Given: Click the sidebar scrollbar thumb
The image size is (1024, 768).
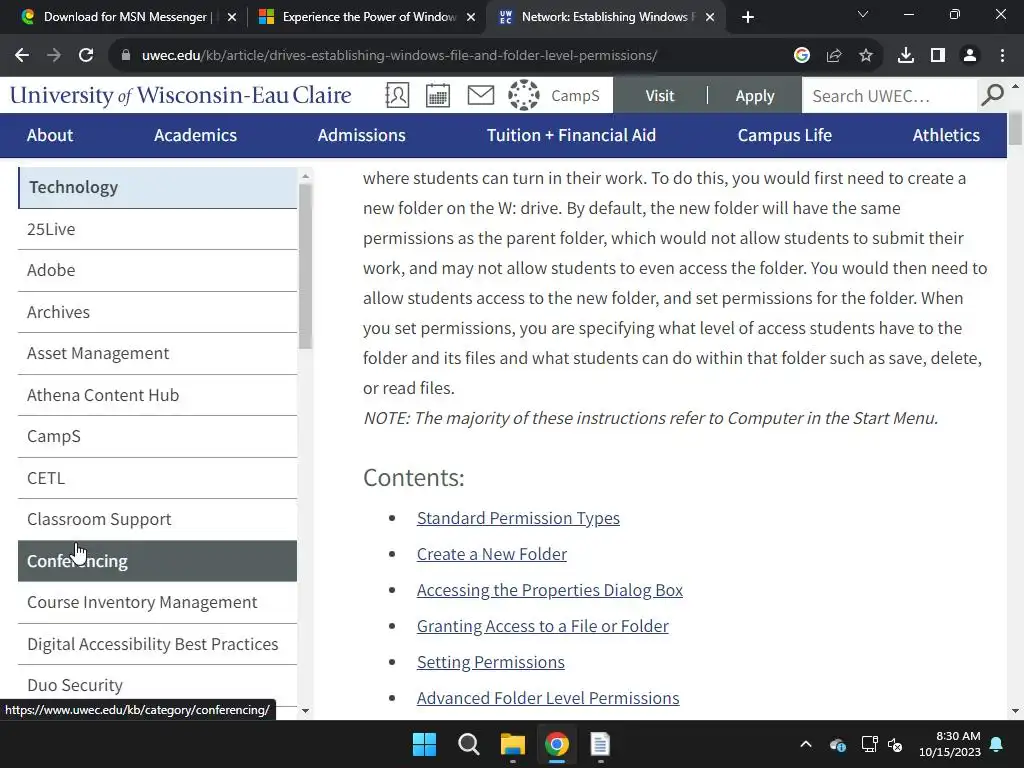Looking at the screenshot, I should tap(305, 266).
